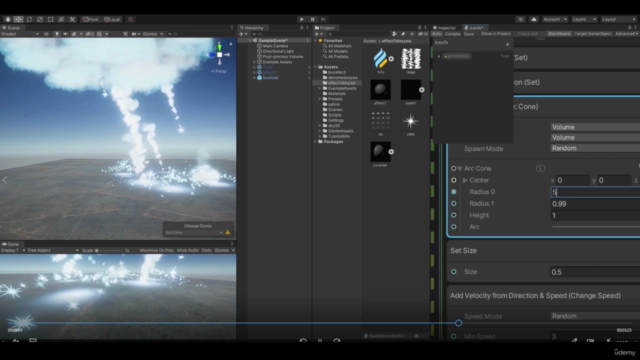Viewport: 640px width, 360px height.
Task: Open the Layers dropdown
Action: [584, 19]
